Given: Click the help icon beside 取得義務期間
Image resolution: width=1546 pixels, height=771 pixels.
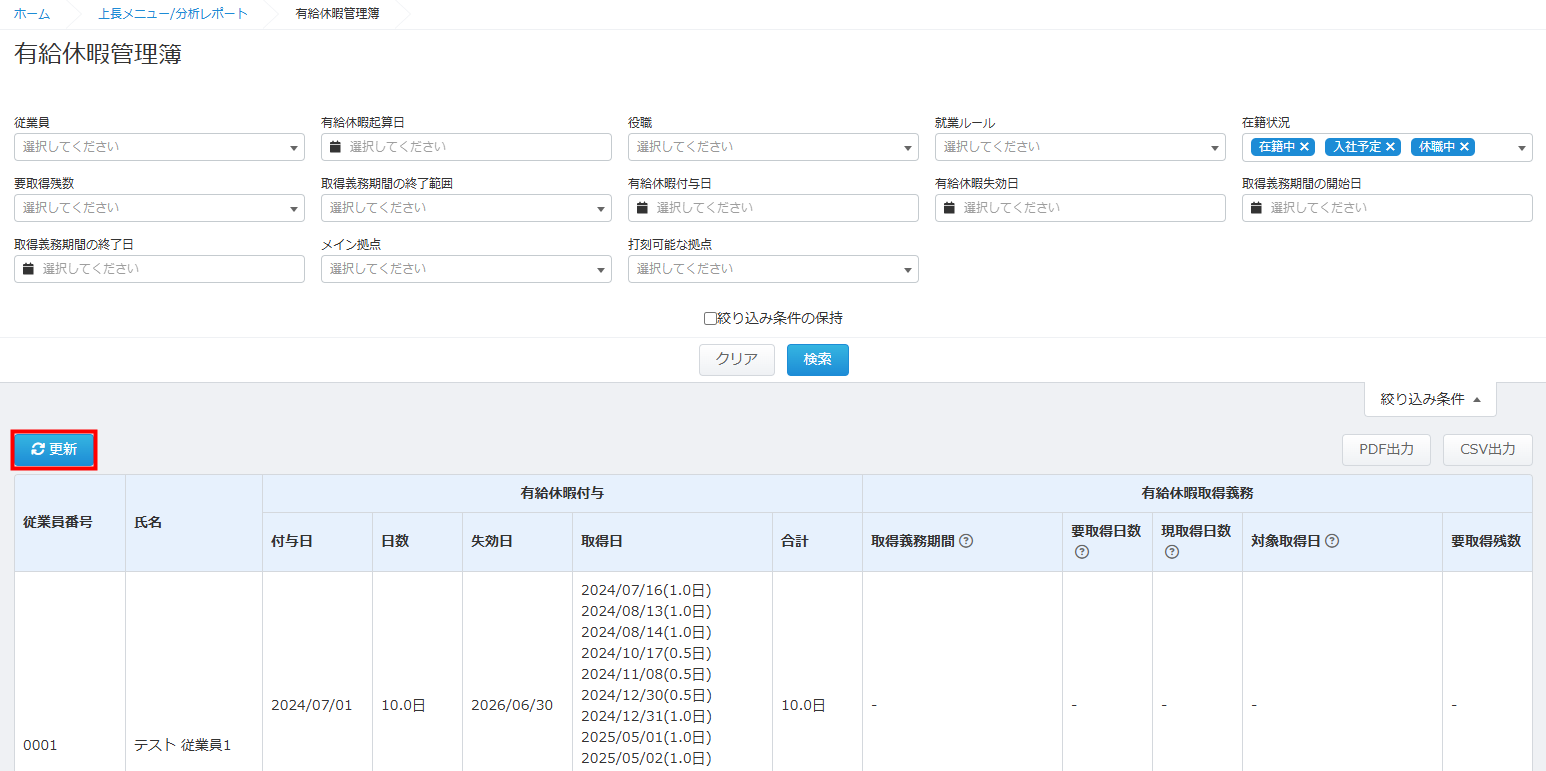Looking at the screenshot, I should point(966,541).
